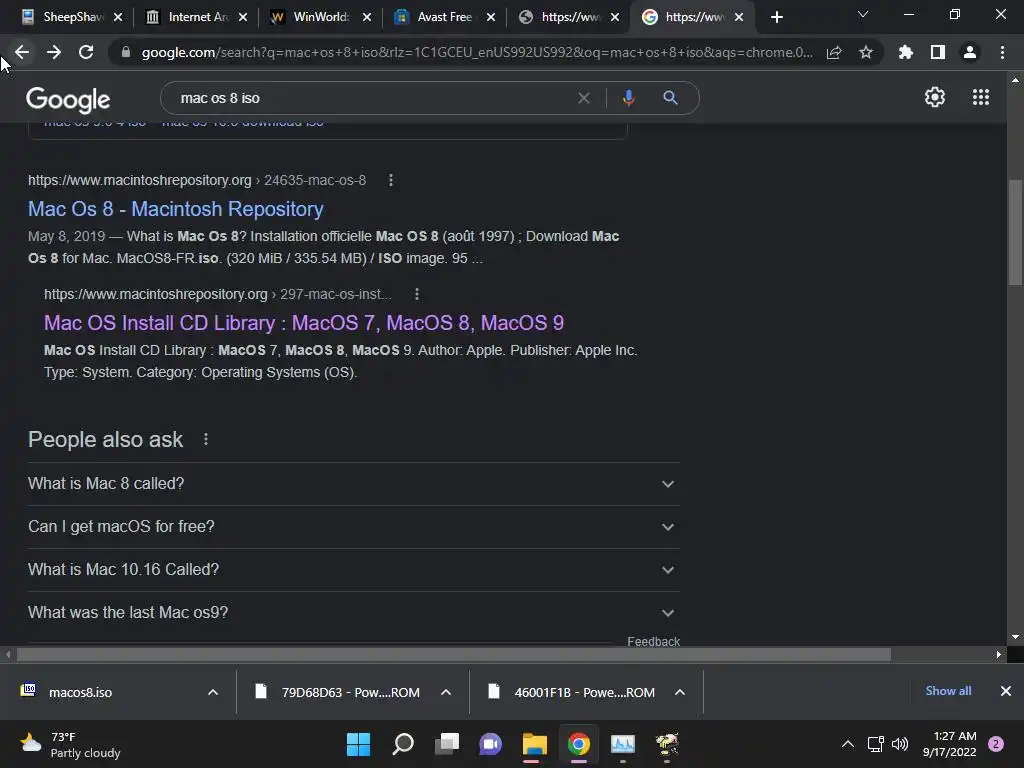Open taskbar Search
1024x768 pixels.
tap(403, 744)
